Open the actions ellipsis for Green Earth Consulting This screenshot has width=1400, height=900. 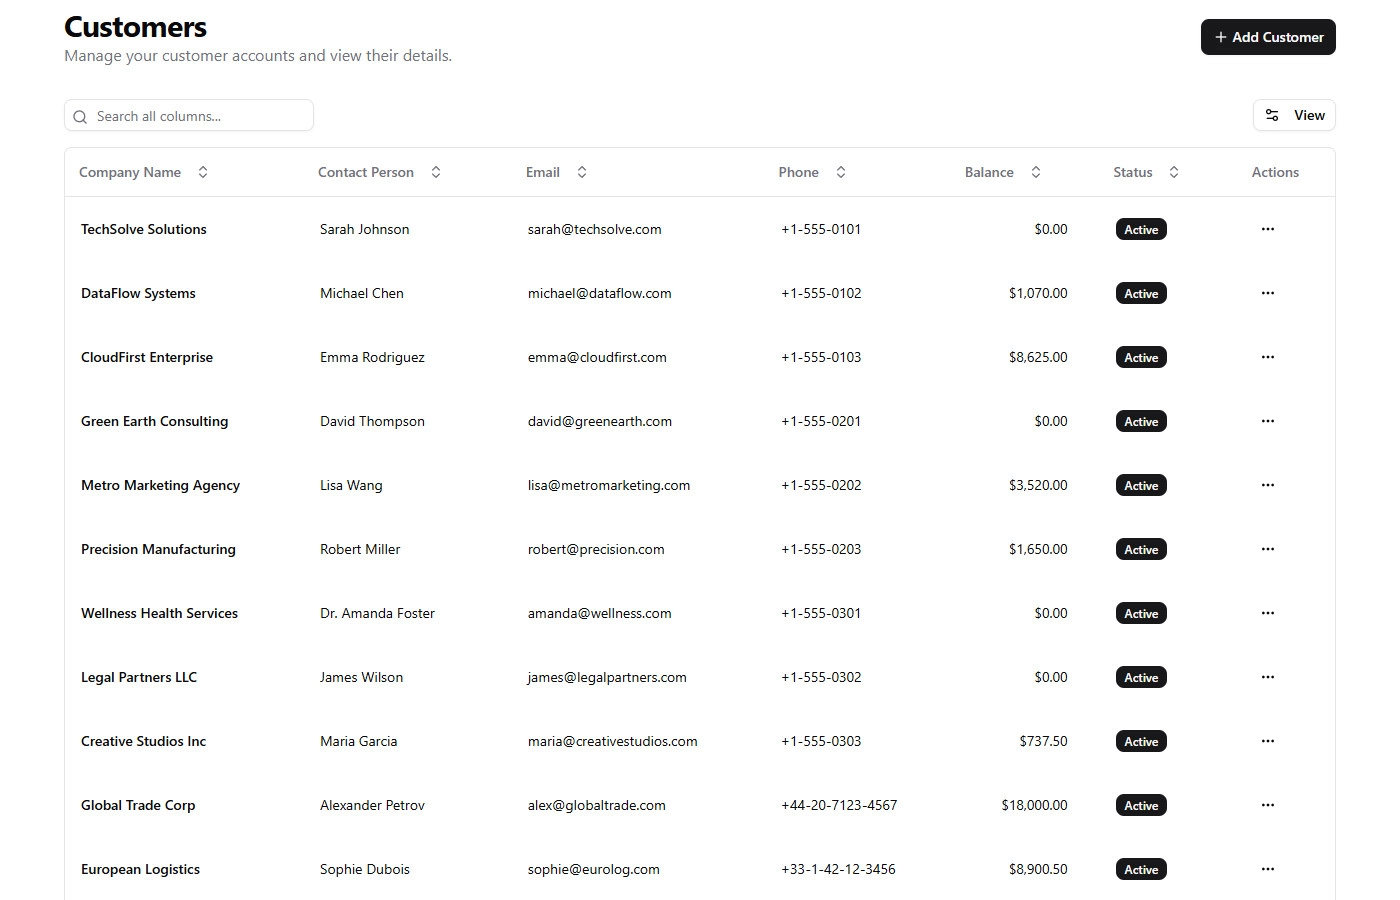1267,421
